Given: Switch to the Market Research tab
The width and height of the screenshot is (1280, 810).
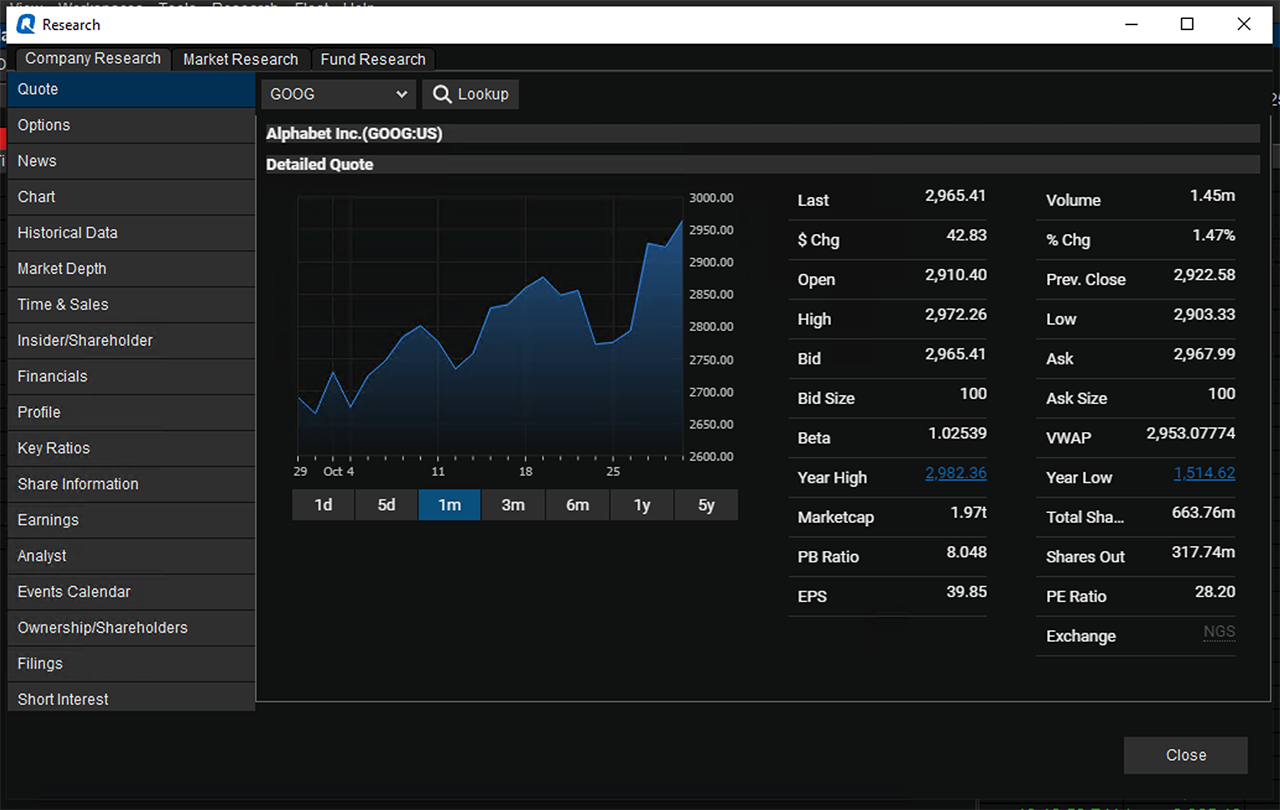Looking at the screenshot, I should pos(241,60).
